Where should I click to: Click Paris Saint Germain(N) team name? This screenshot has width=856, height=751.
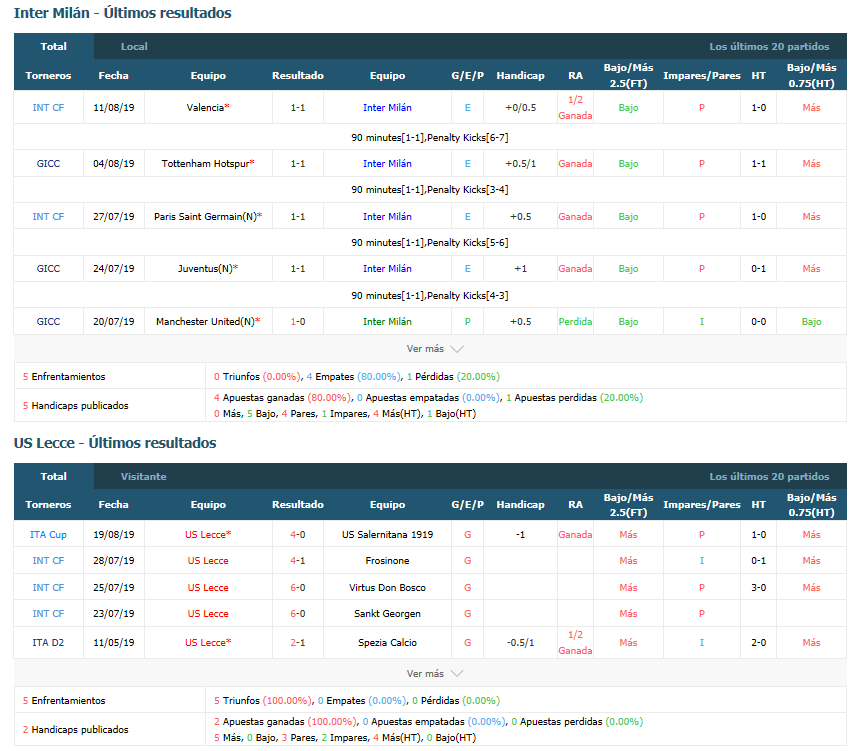point(207,217)
